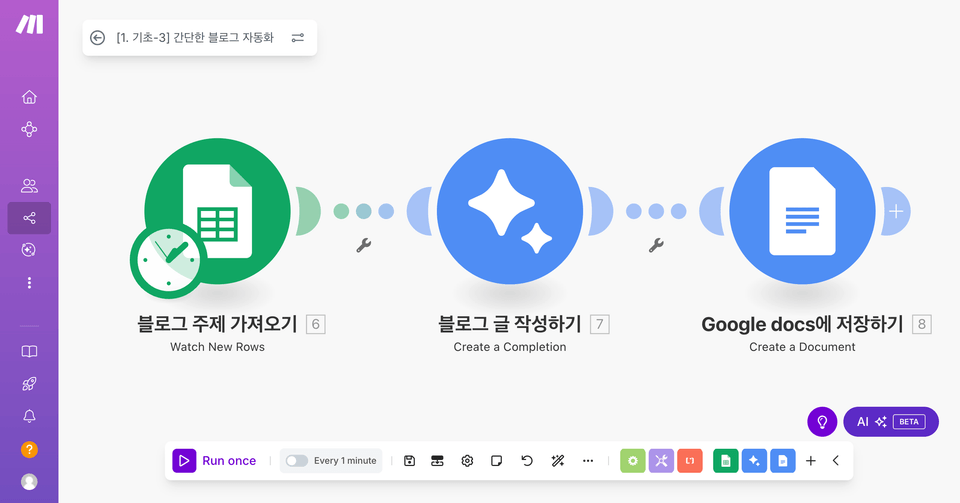Open the lightbulb explain flow button
This screenshot has height=503, width=960.
[x=822, y=422]
